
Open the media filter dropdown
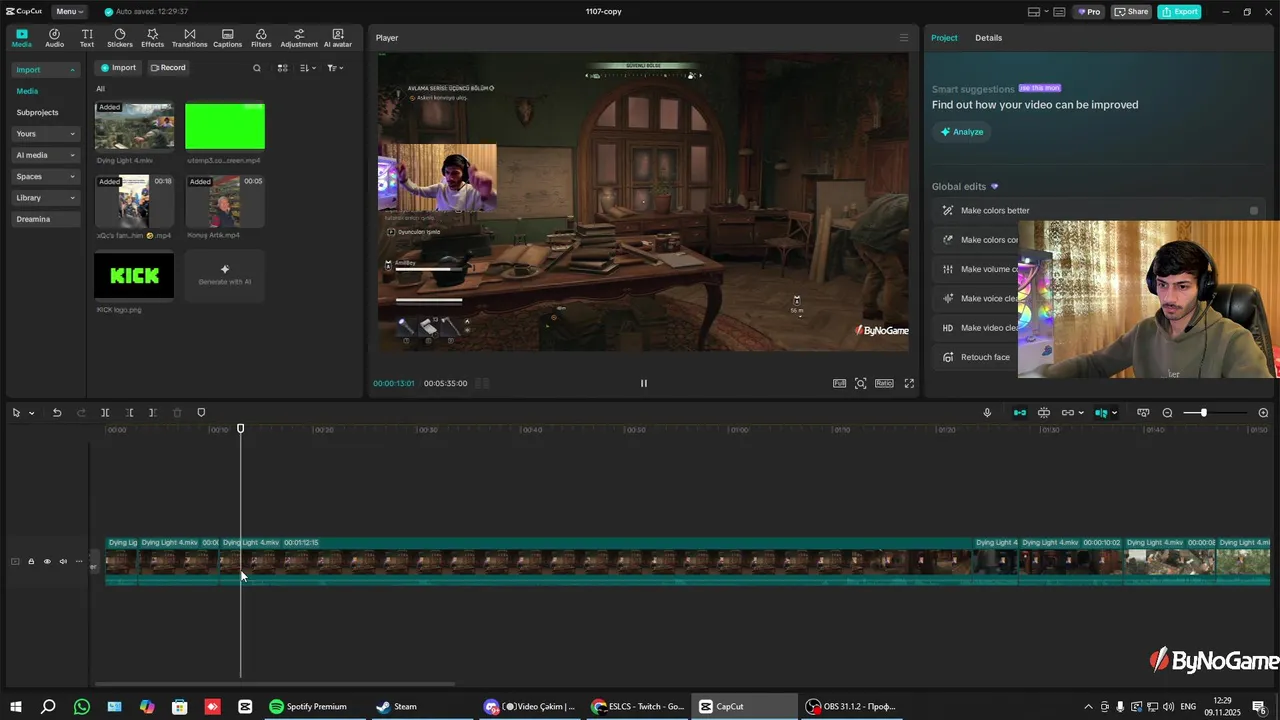[335, 68]
